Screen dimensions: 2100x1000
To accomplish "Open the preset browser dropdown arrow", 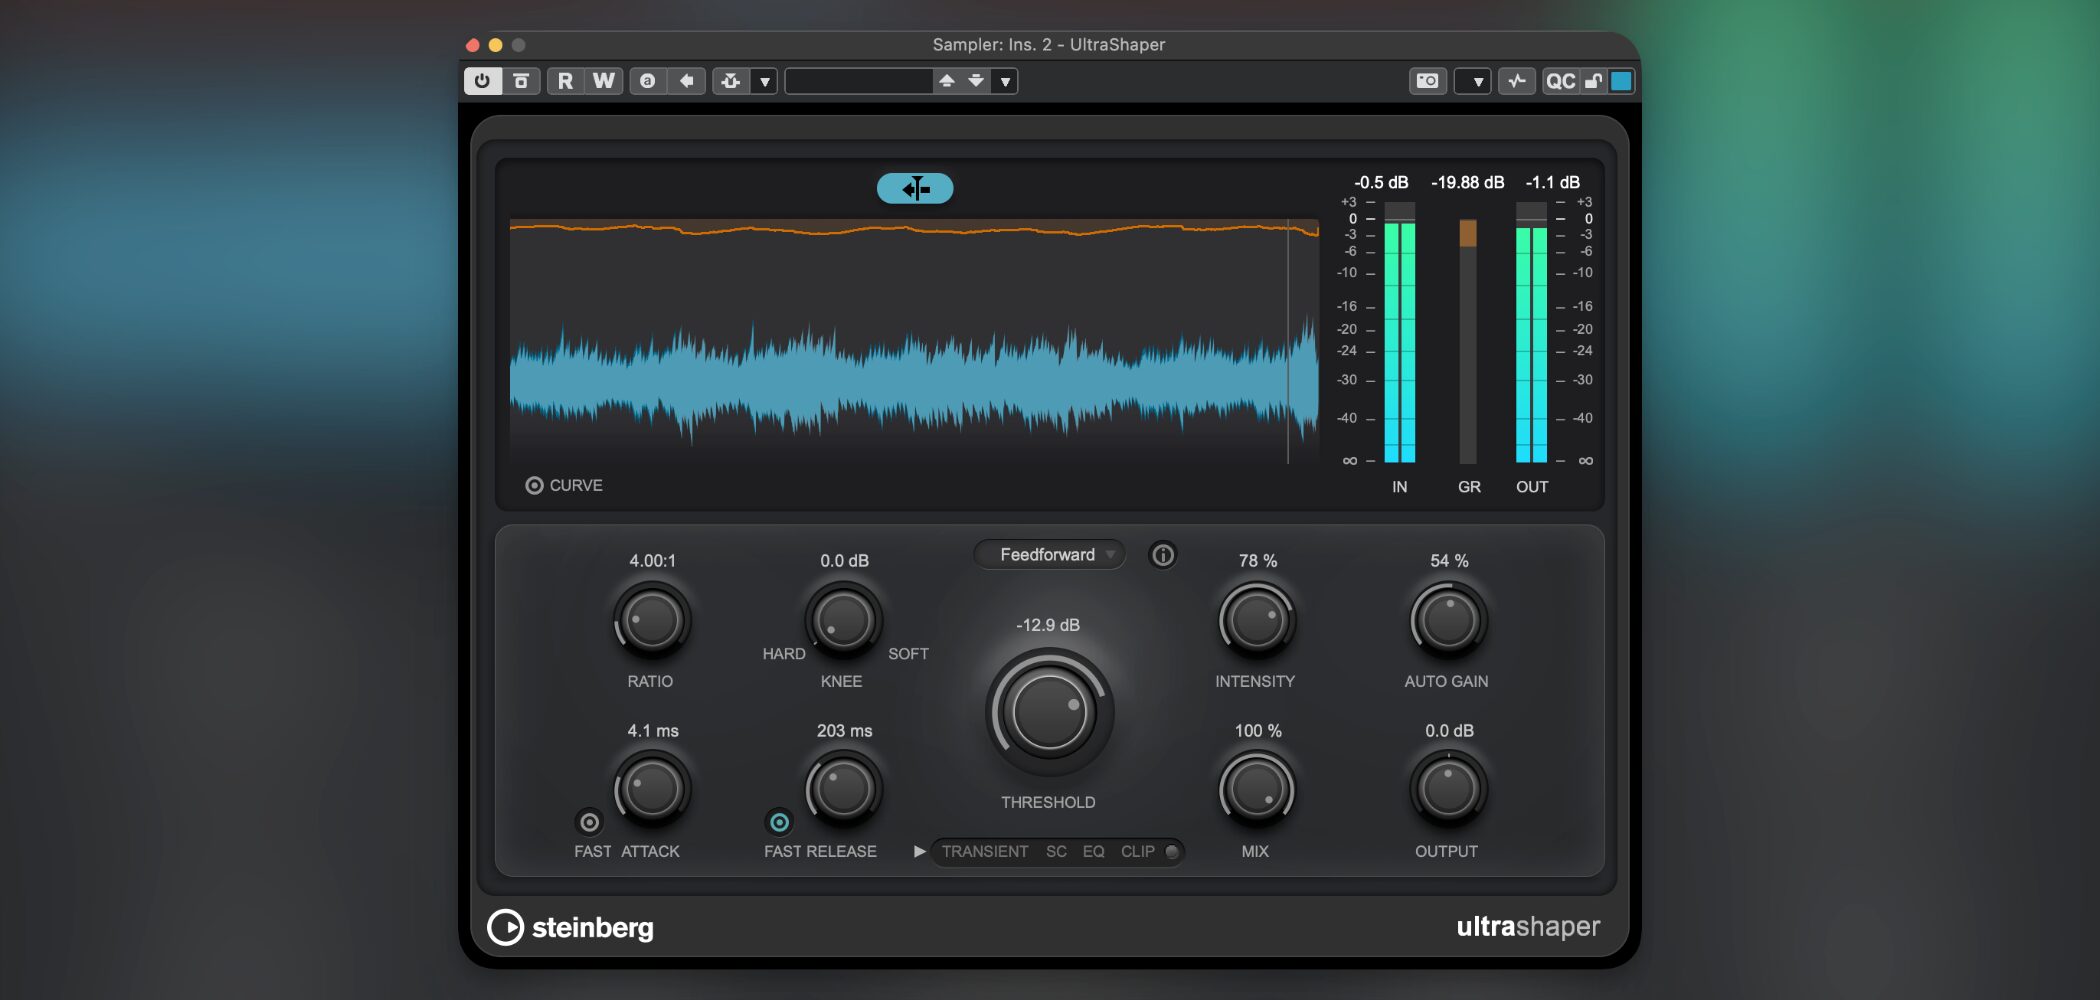I will point(1005,81).
